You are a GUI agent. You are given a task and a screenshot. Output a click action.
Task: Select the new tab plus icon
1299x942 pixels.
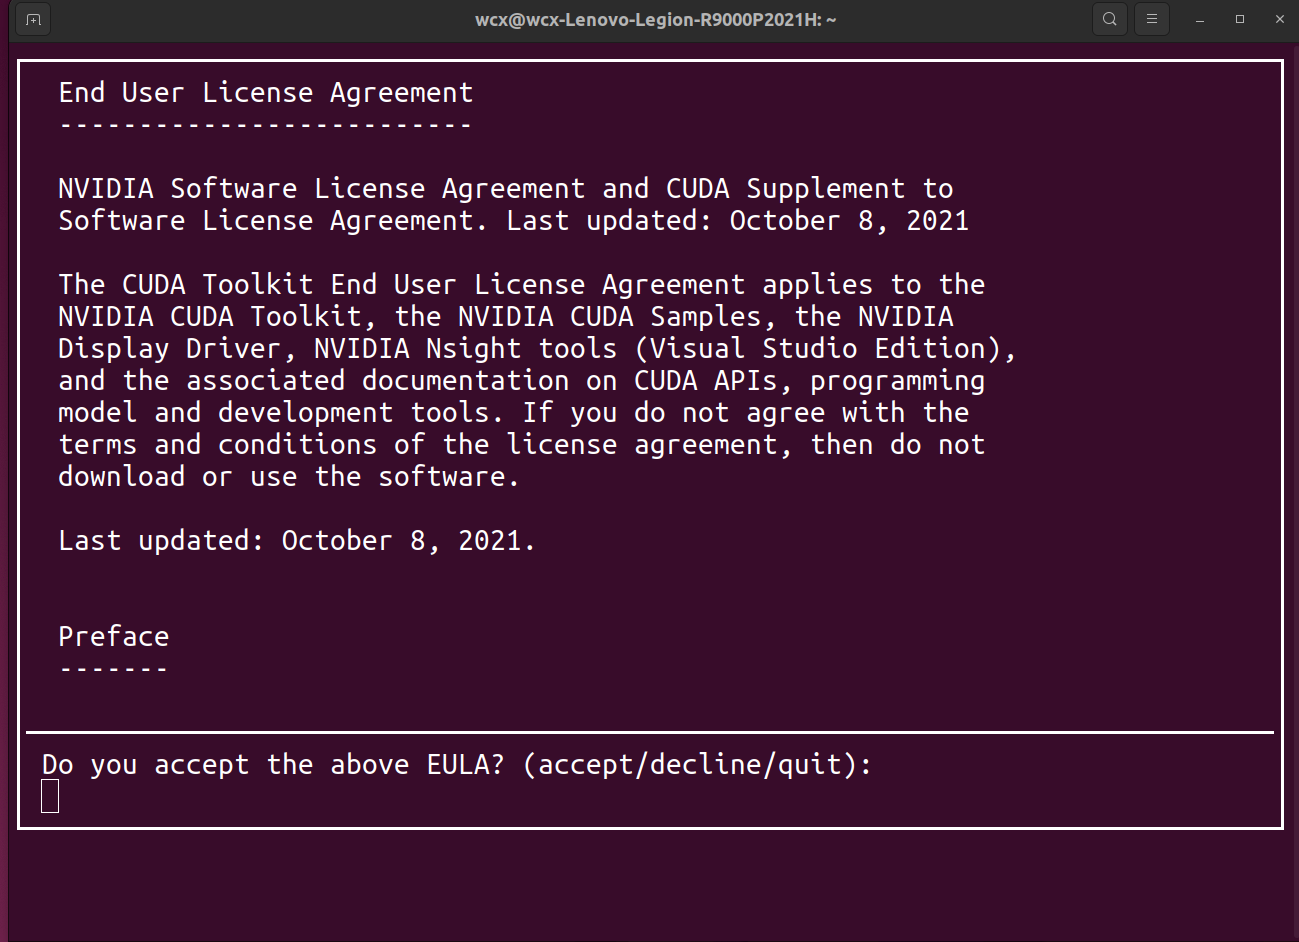(x=33, y=18)
